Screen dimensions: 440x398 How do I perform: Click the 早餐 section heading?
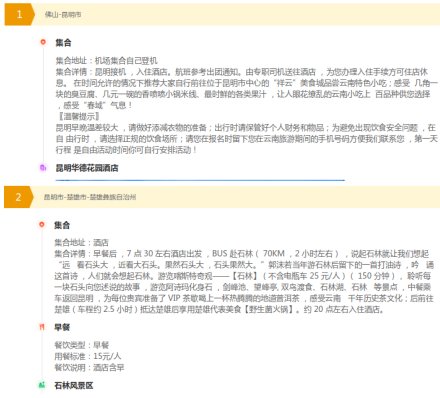pyautogui.click(x=62, y=327)
